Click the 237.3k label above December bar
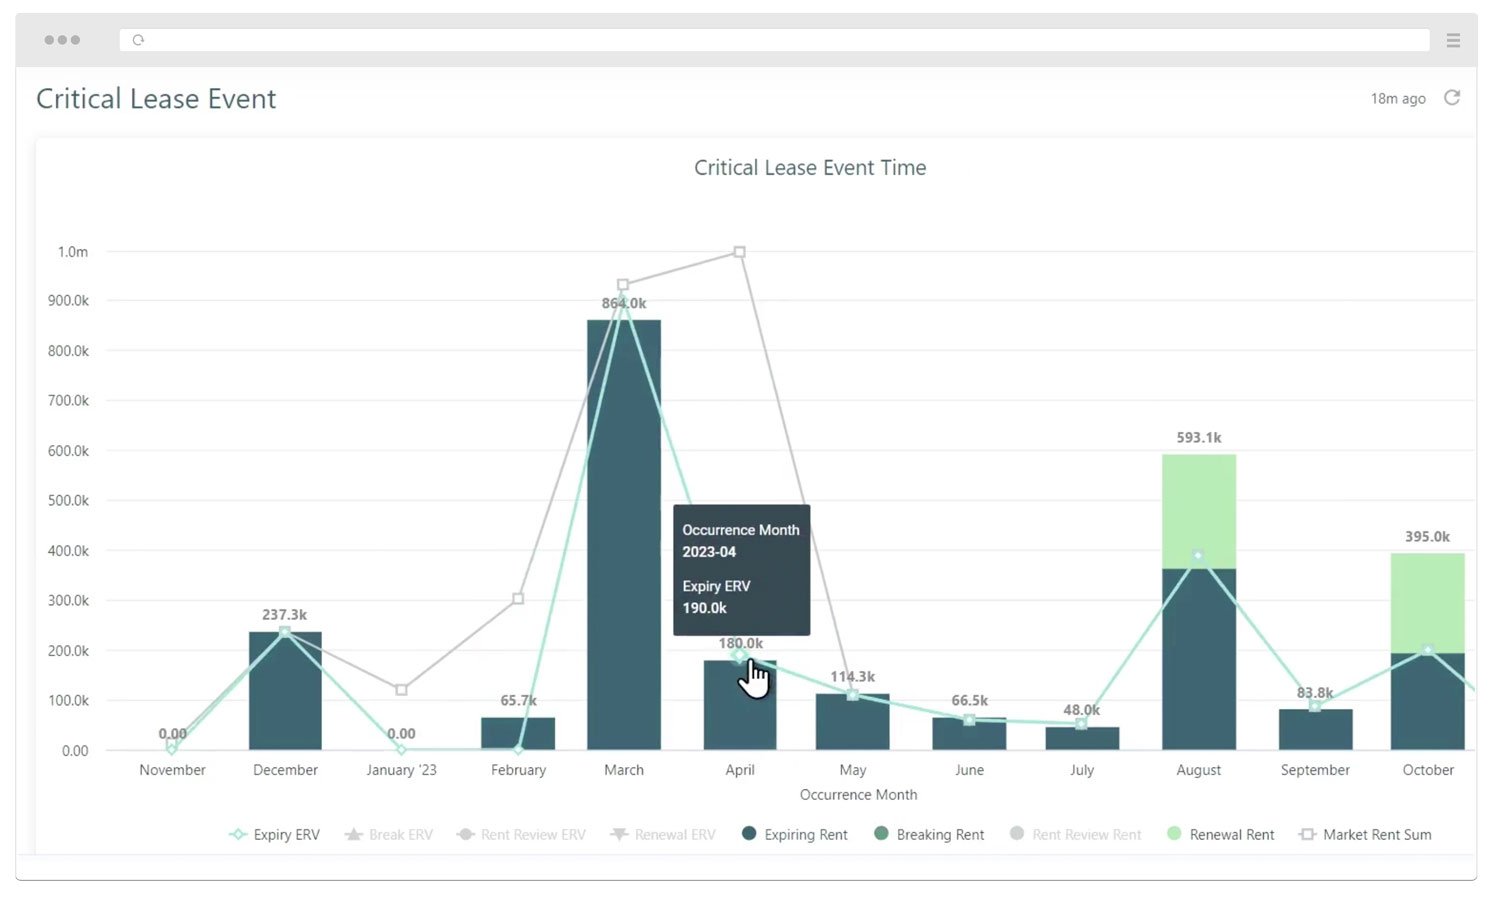The image size is (1500, 913). (x=285, y=615)
